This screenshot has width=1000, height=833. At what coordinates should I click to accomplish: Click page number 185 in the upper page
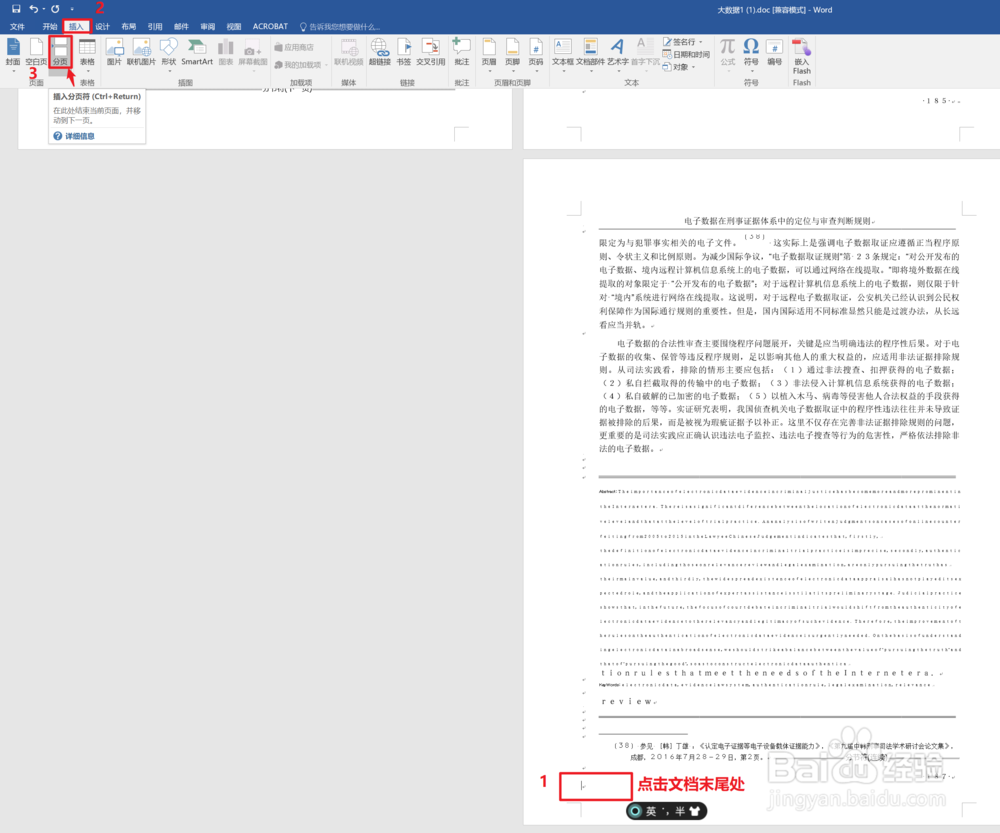(x=937, y=101)
